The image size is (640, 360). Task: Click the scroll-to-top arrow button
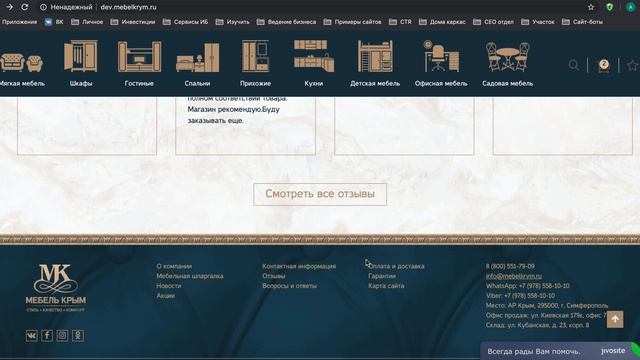click(615, 319)
